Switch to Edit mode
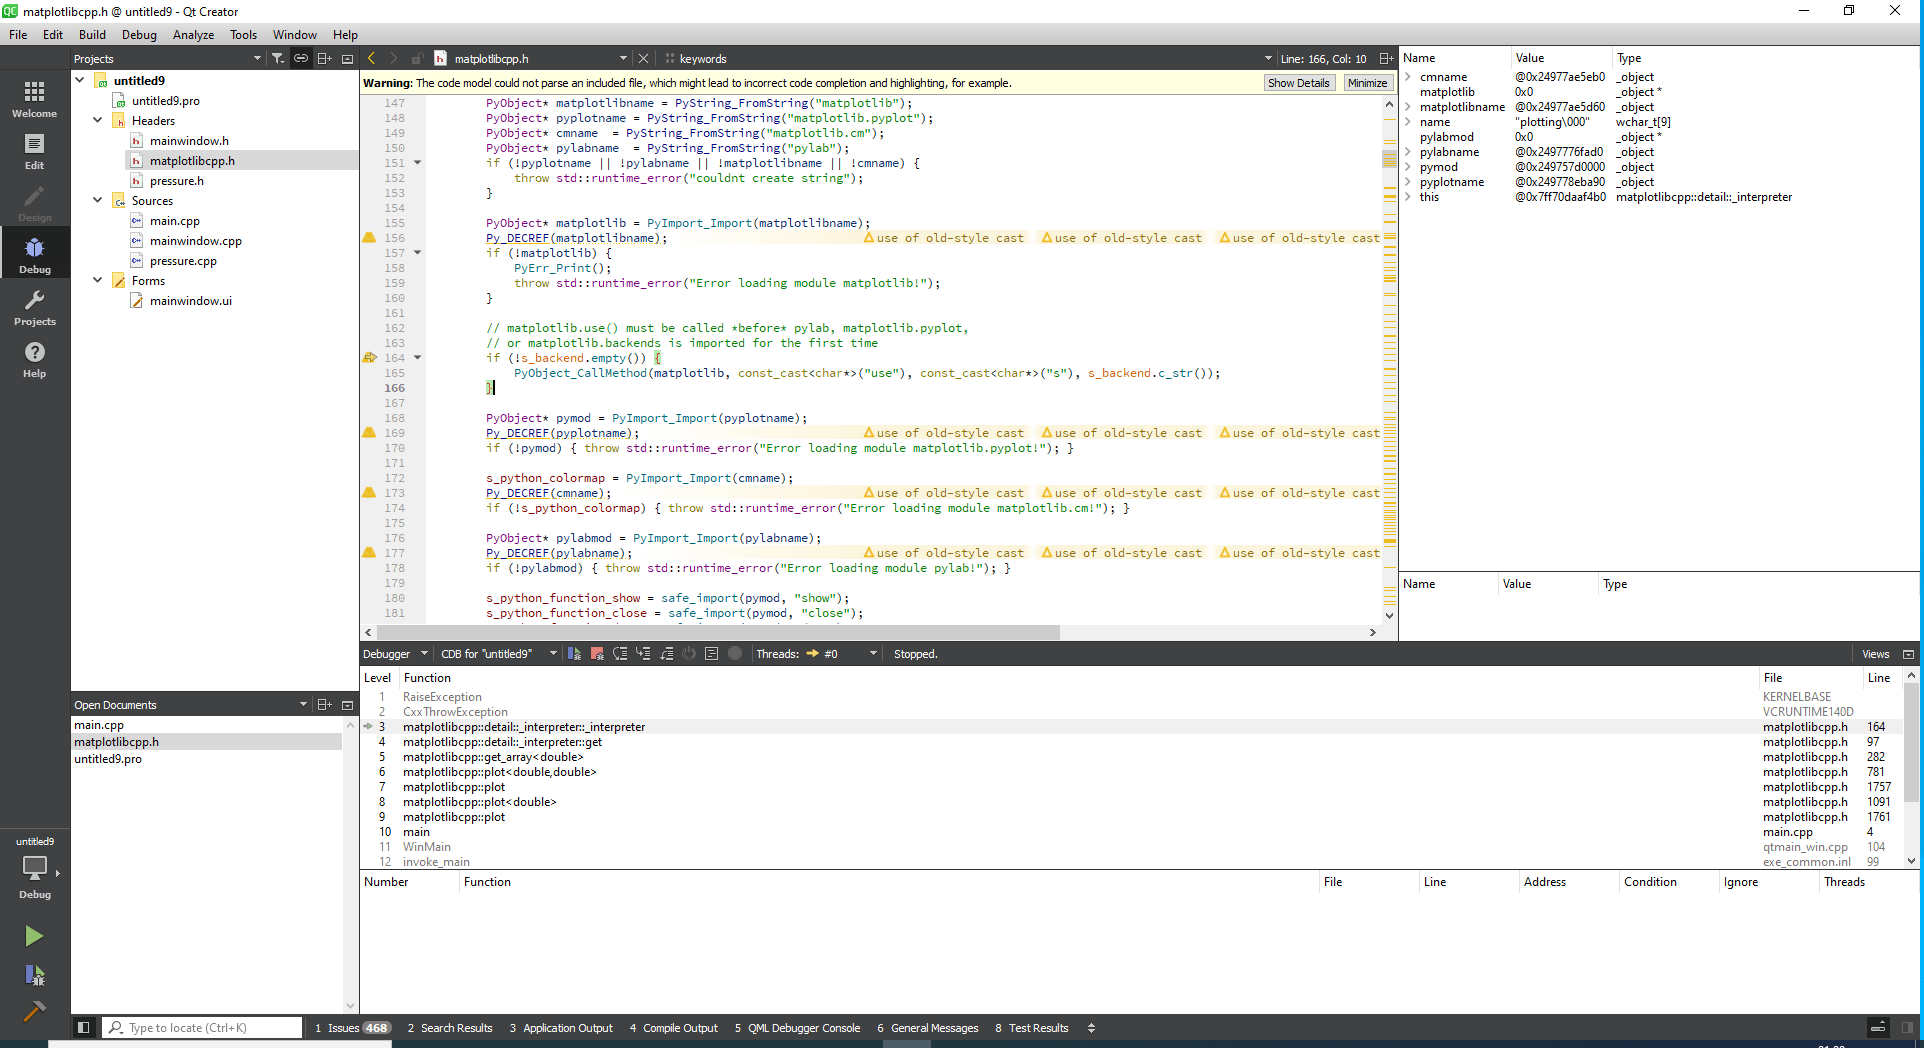1924x1048 pixels. [x=34, y=152]
